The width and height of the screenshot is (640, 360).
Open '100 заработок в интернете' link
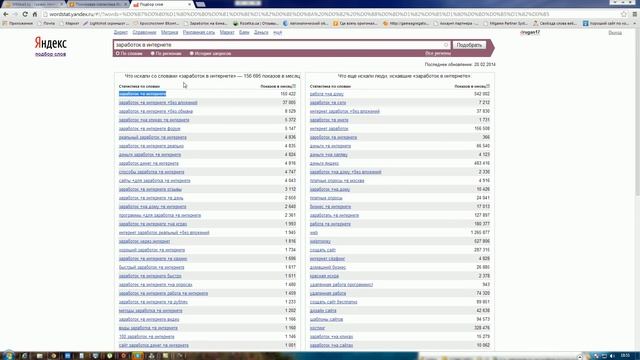[147, 337]
